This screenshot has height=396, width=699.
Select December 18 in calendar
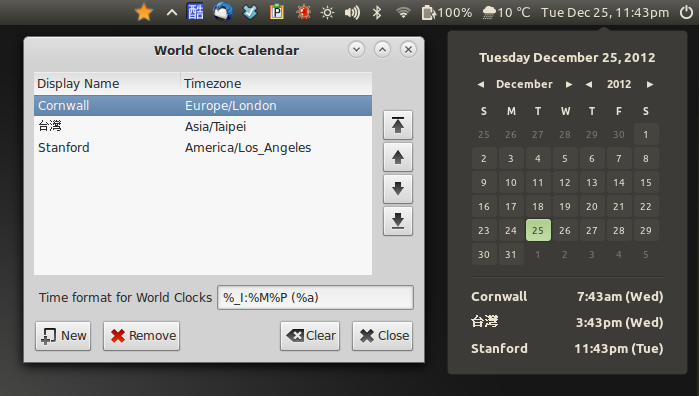(x=538, y=206)
